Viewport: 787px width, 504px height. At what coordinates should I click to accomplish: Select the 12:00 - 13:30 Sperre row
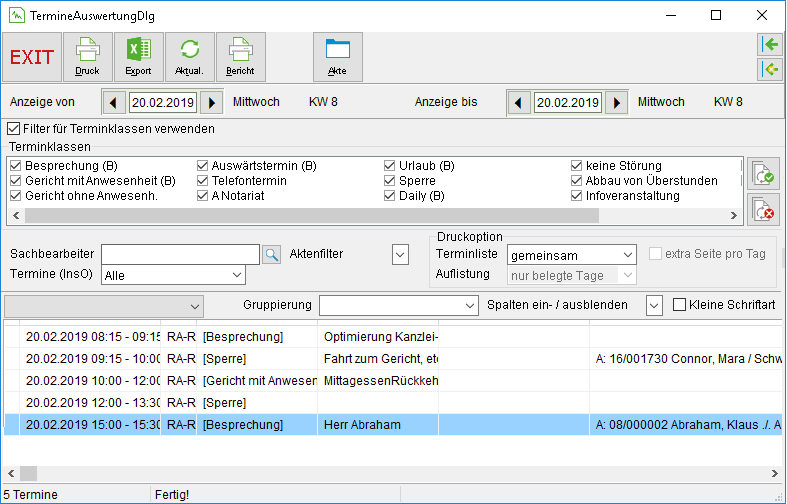tap(393, 403)
